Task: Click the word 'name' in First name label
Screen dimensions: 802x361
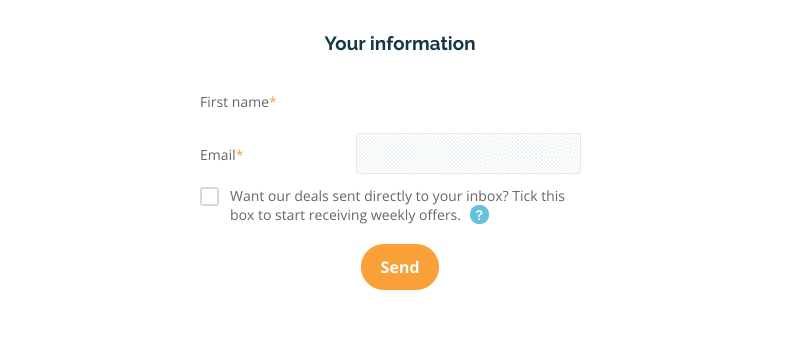Action: pos(250,102)
